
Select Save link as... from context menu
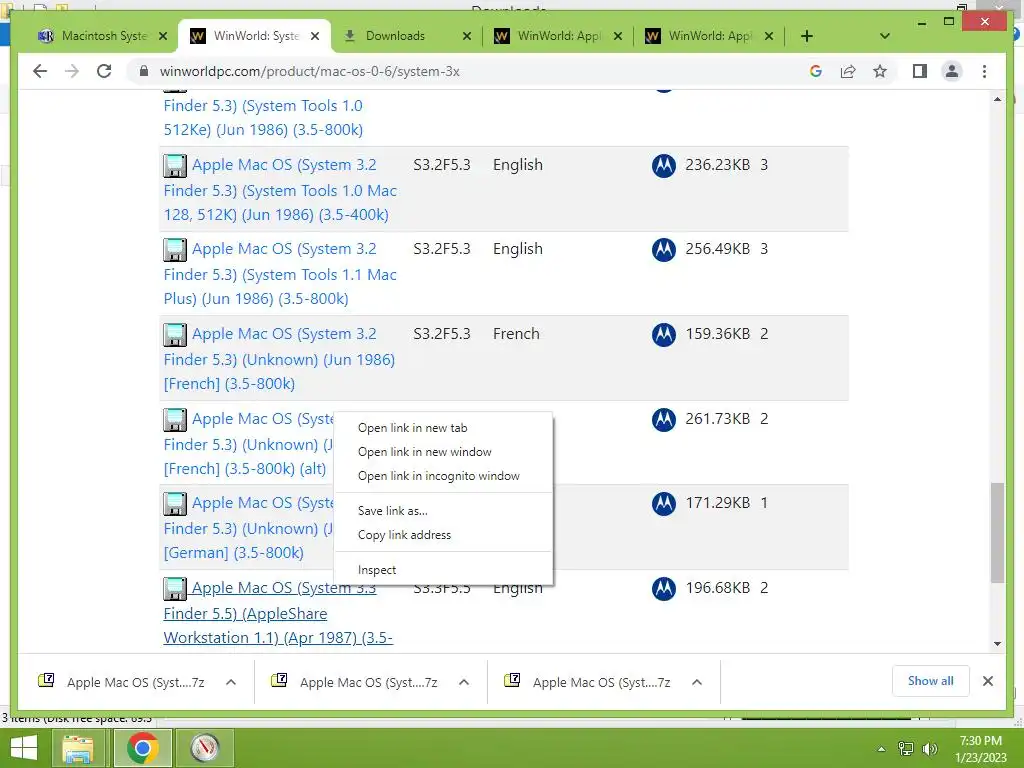coord(443,511)
